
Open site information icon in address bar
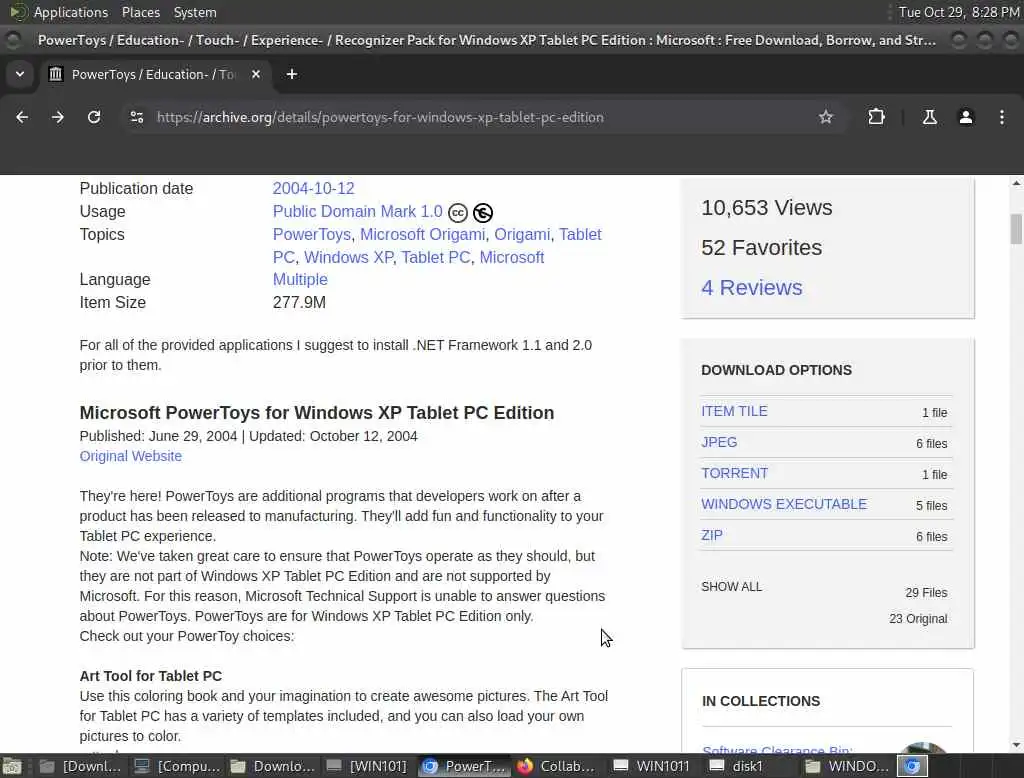click(x=136, y=117)
